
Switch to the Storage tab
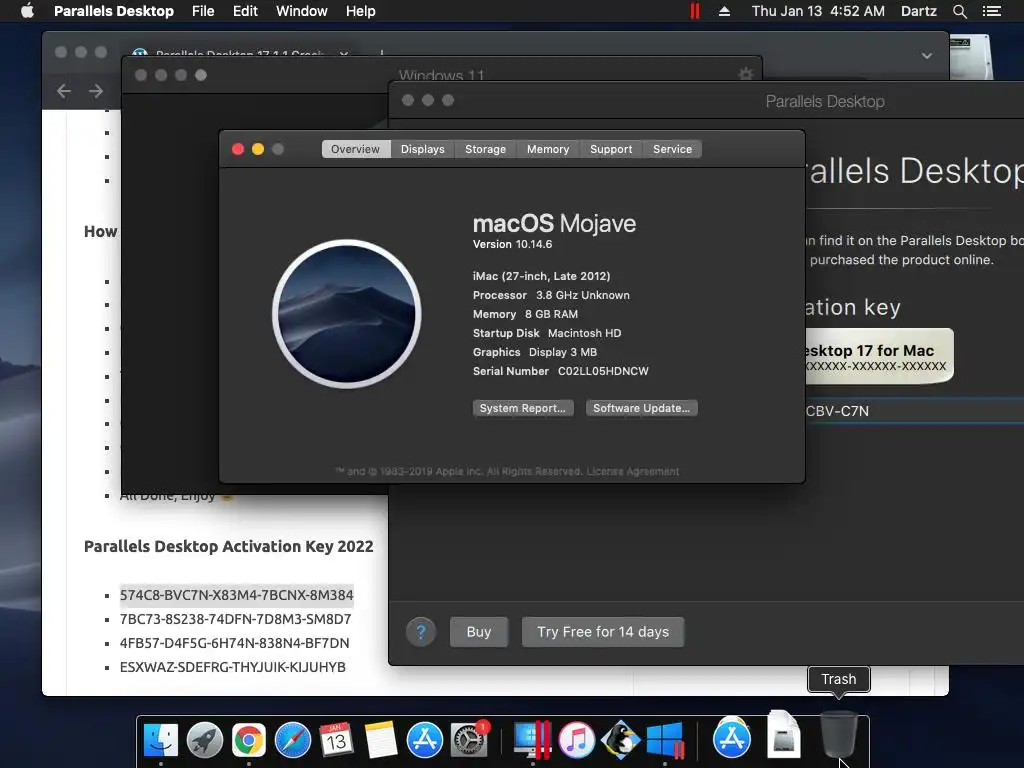(x=485, y=149)
